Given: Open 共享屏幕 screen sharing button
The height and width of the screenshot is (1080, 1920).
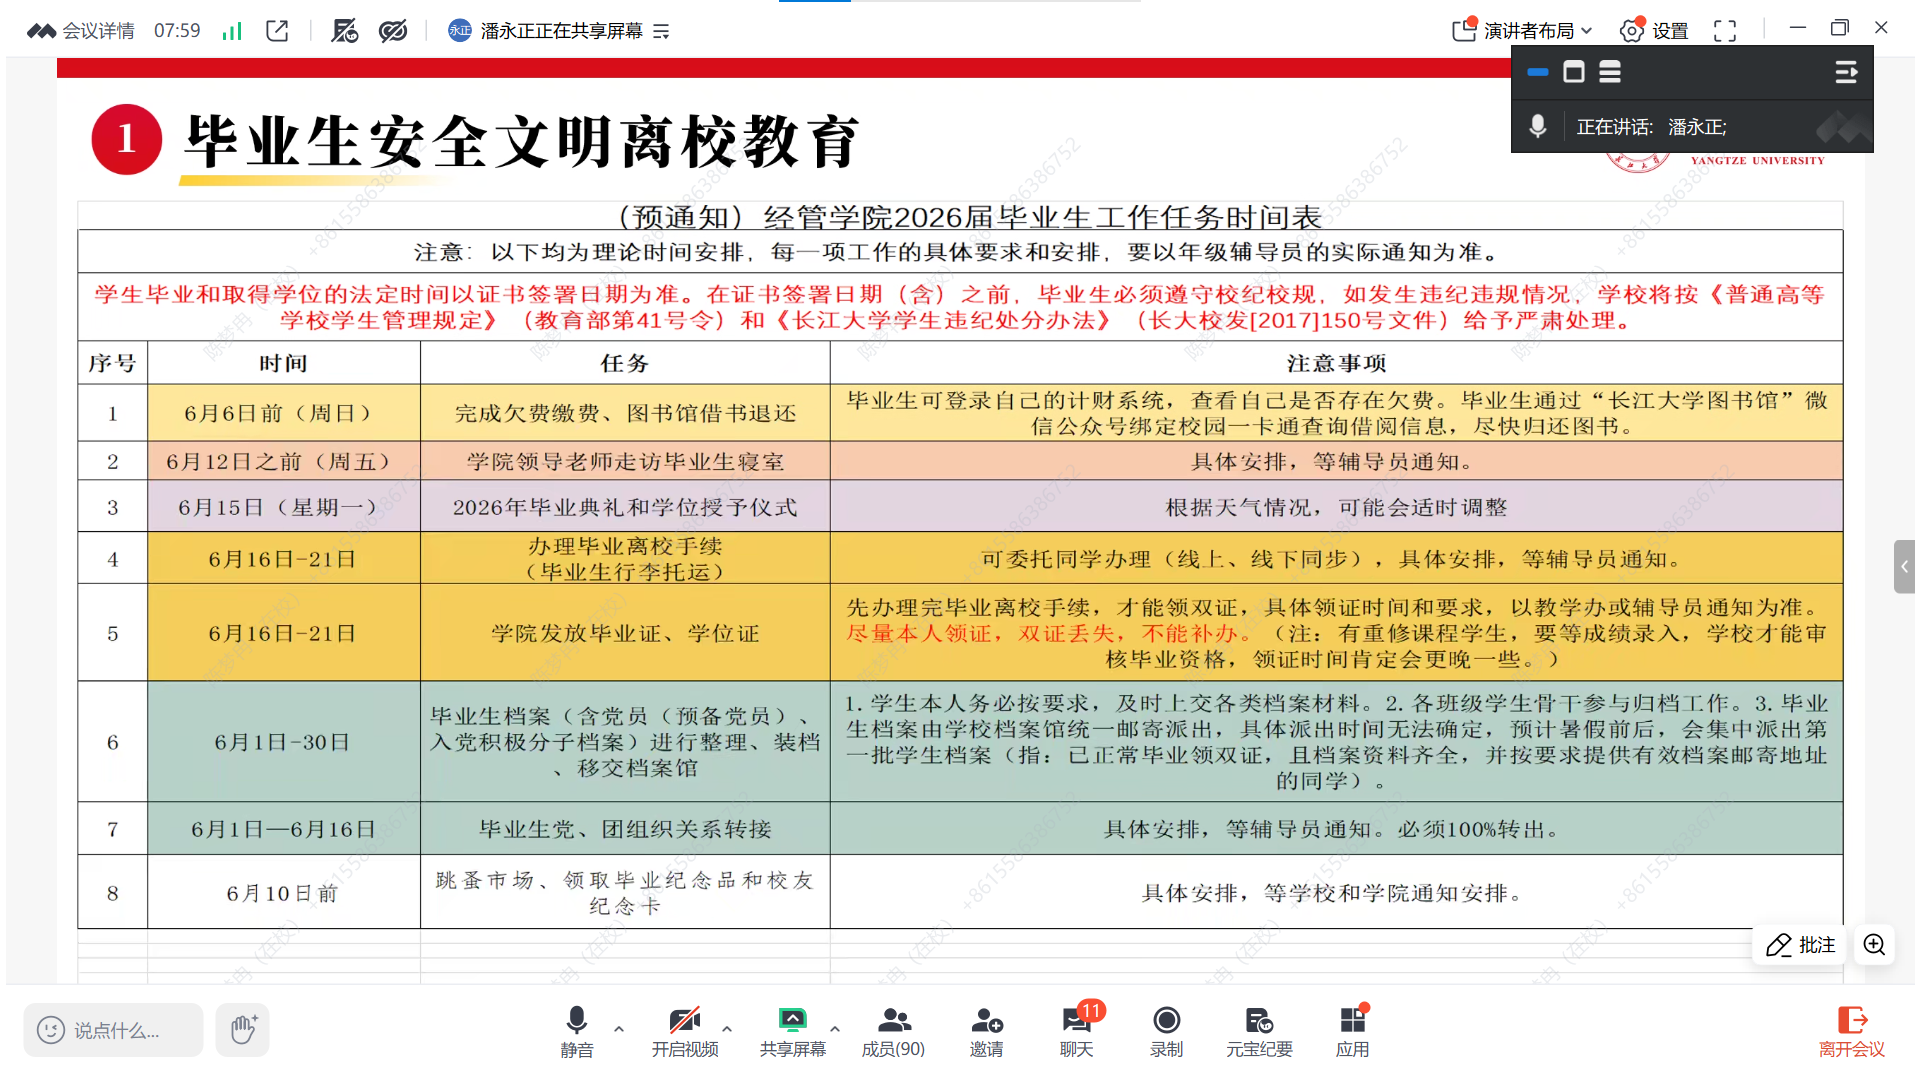Looking at the screenshot, I should pyautogui.click(x=792, y=1031).
